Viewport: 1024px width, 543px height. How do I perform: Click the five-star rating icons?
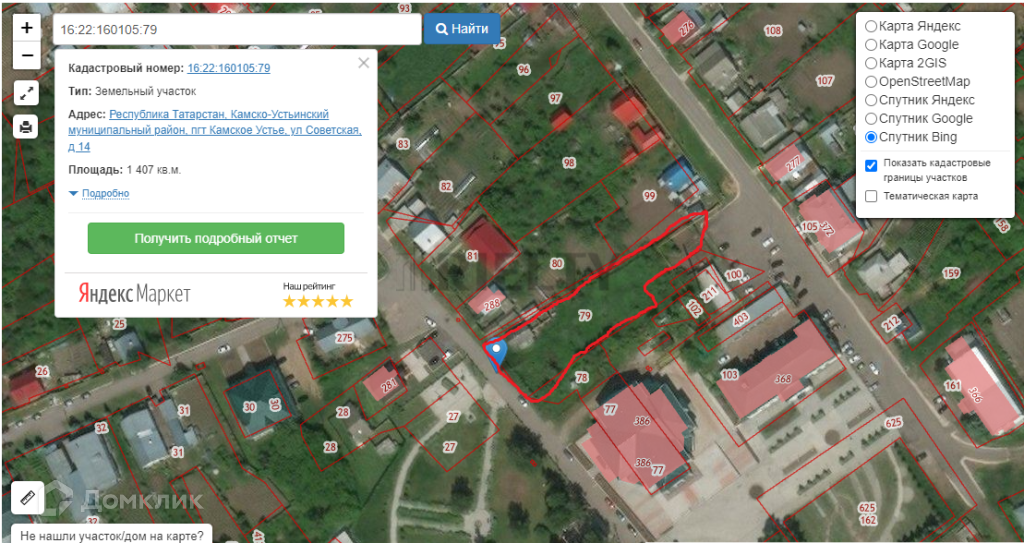(318, 301)
